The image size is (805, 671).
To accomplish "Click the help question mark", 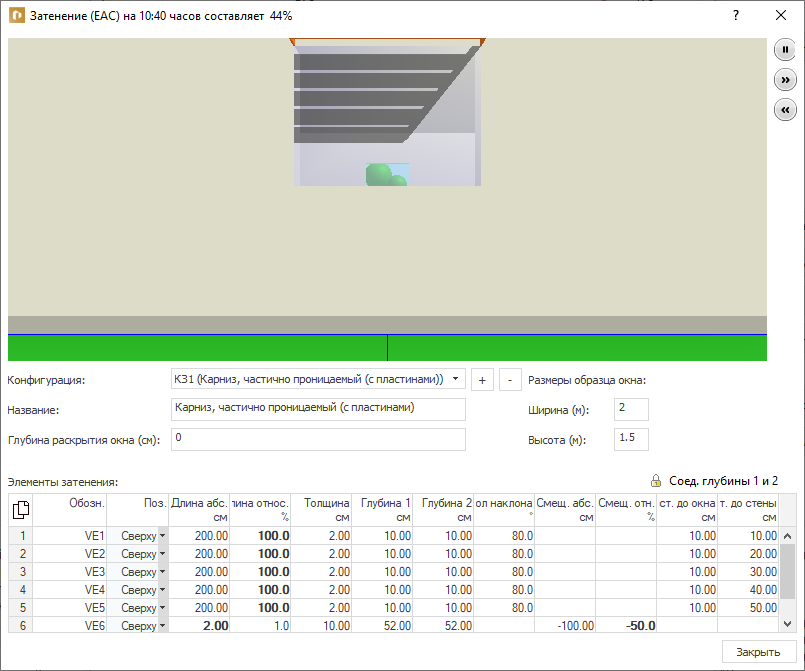I will point(736,15).
